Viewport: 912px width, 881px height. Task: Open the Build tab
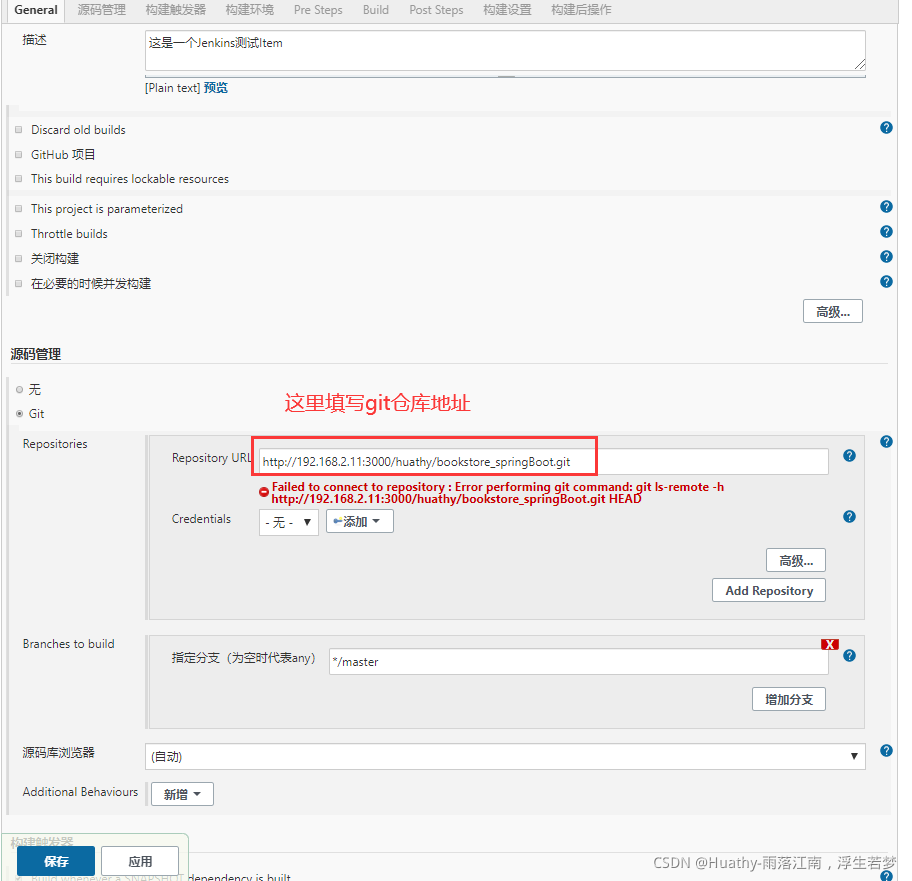click(376, 10)
